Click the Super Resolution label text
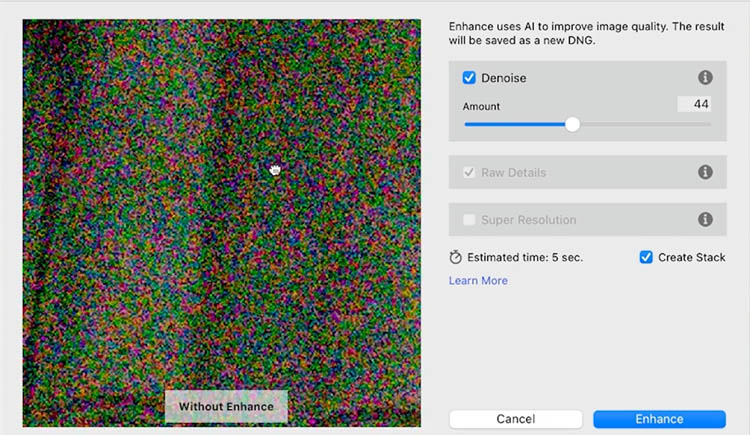 (528, 220)
